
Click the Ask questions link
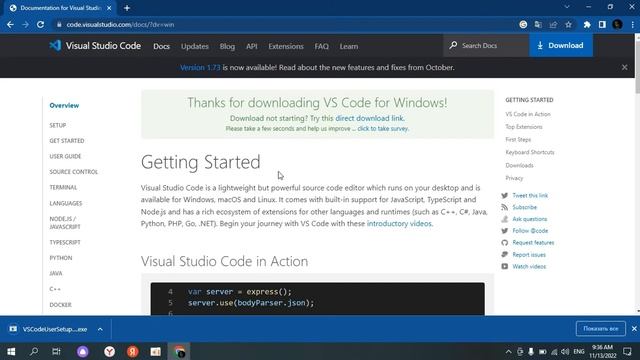point(529,219)
